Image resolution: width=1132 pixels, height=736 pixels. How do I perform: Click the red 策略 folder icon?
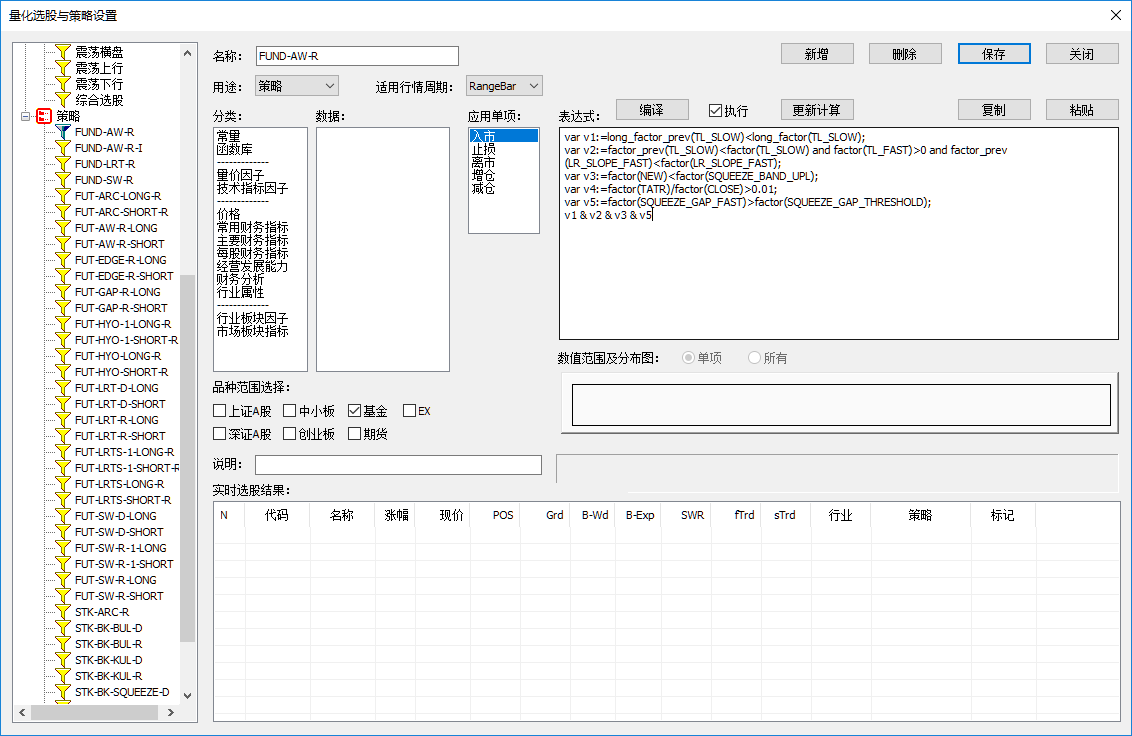(44, 116)
